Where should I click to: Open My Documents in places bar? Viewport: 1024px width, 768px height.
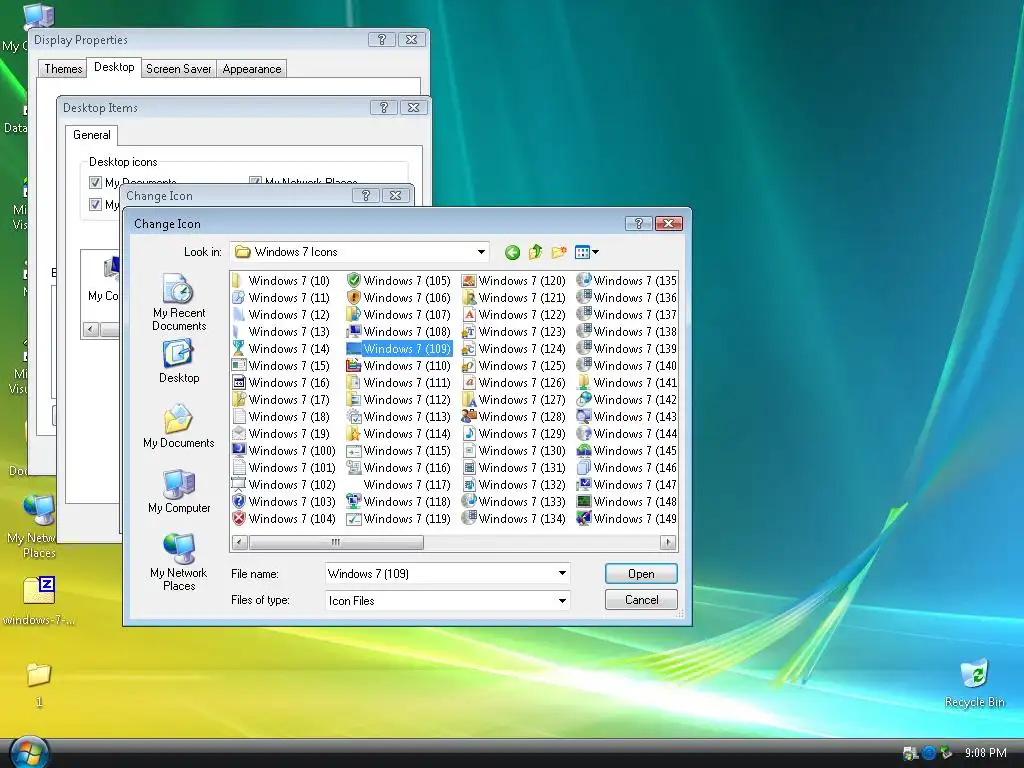(179, 426)
